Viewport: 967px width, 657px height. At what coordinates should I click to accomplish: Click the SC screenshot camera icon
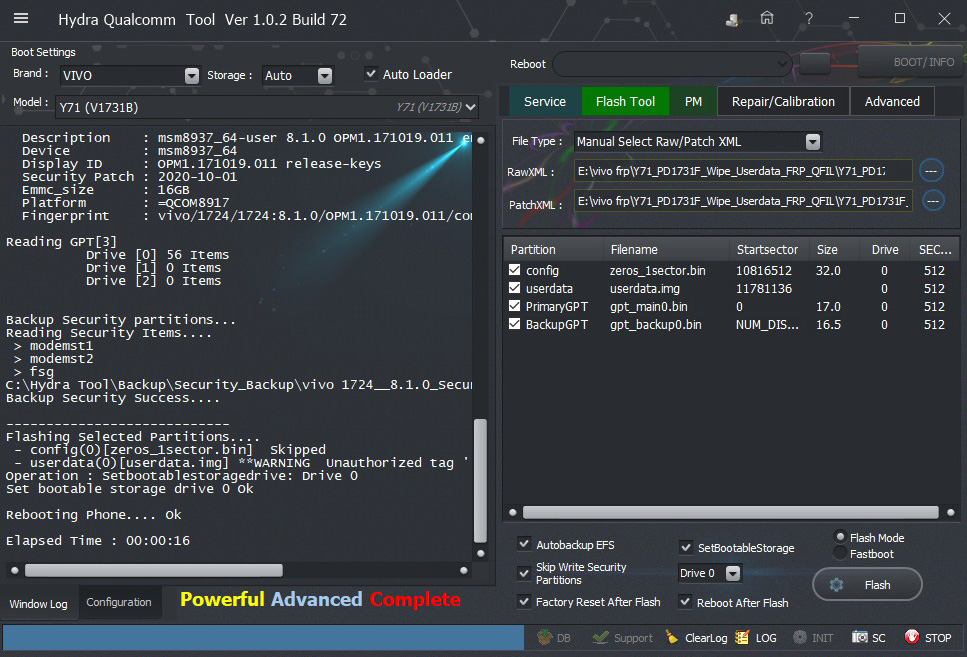[860, 637]
